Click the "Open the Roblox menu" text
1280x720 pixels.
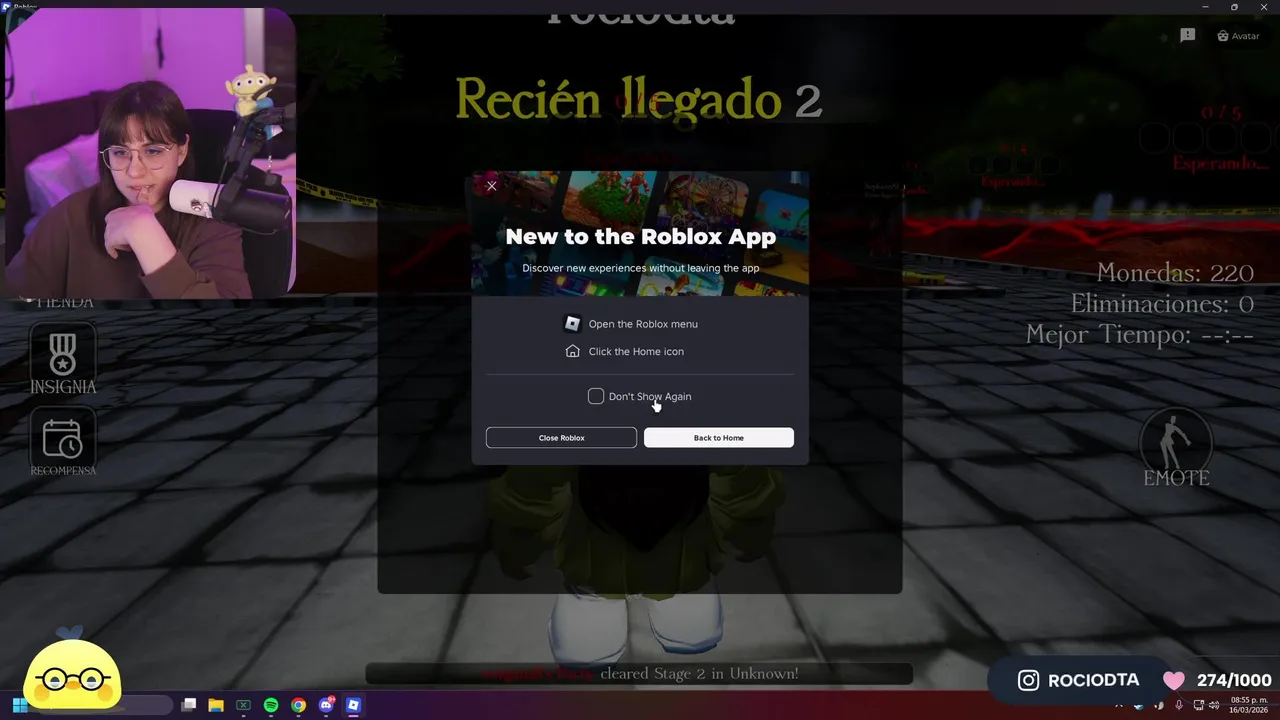coord(643,324)
